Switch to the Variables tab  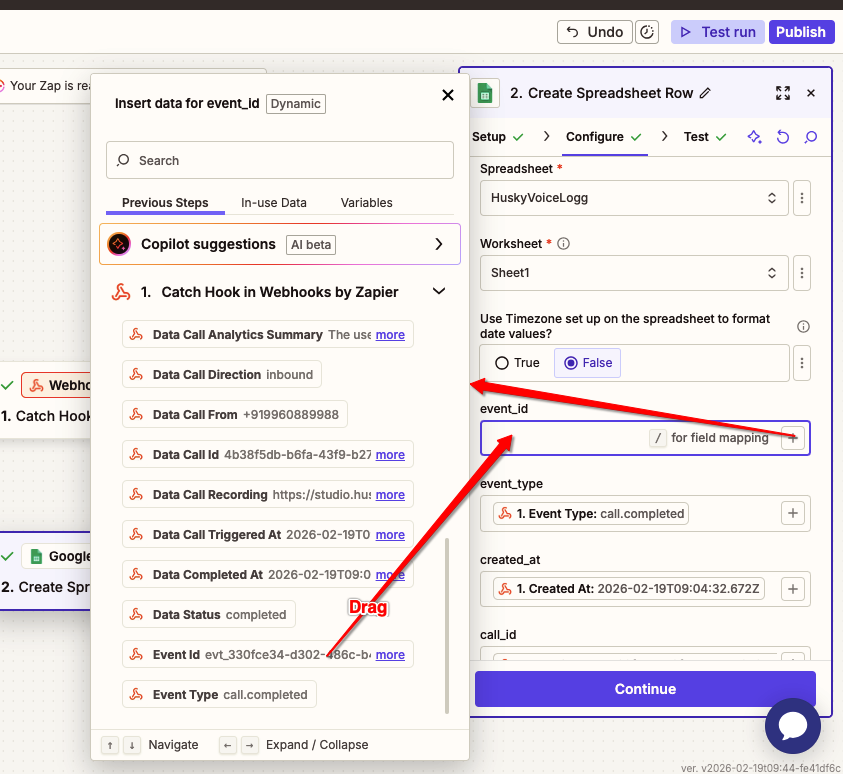tap(366, 203)
